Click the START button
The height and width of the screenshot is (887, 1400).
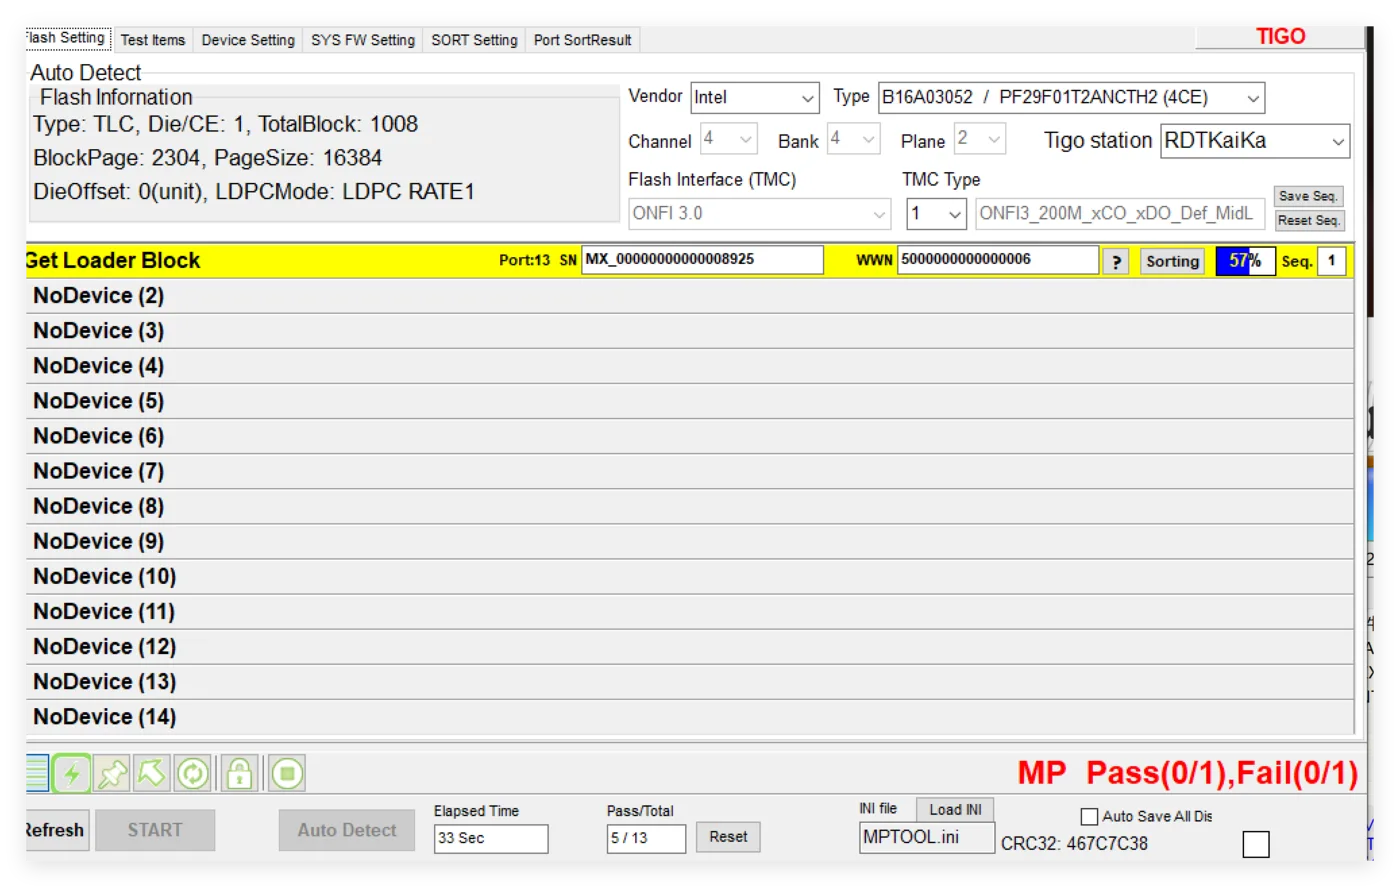[155, 830]
